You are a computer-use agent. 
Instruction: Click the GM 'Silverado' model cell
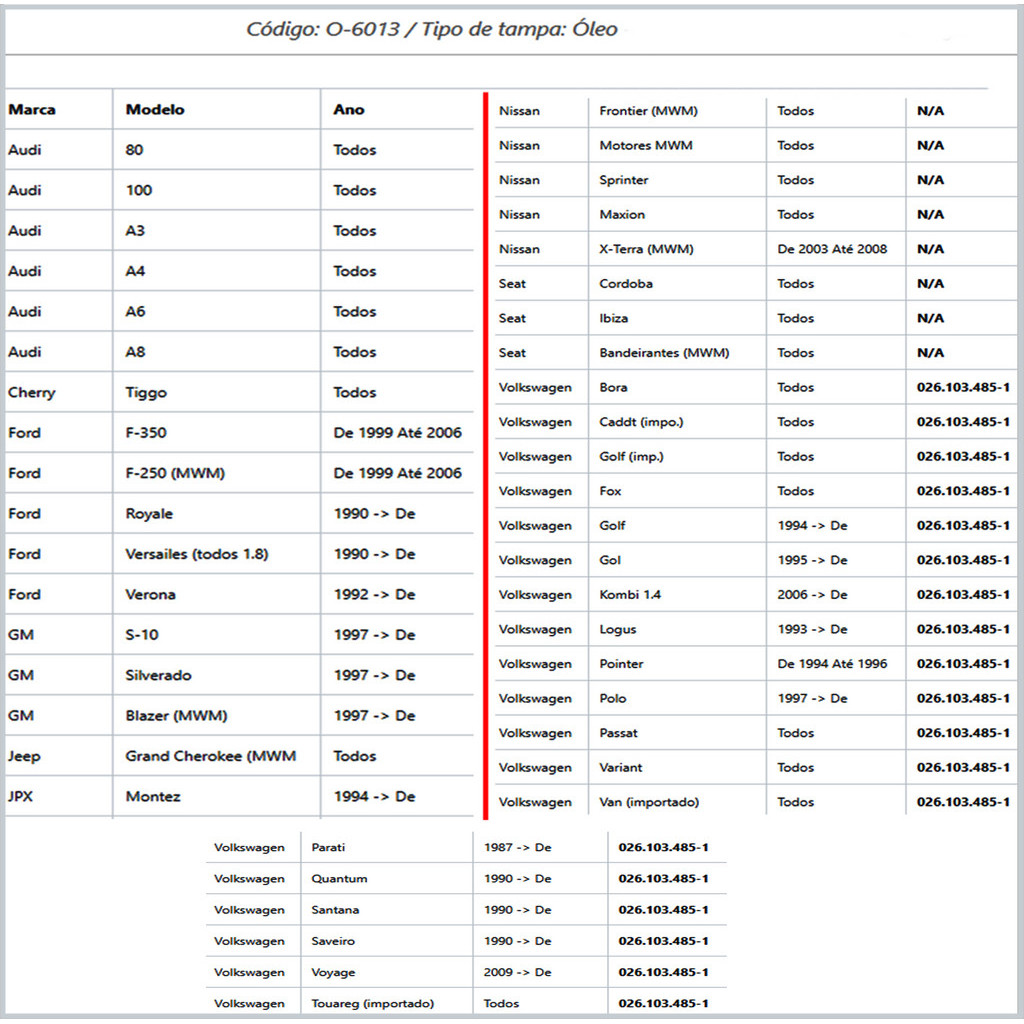point(160,675)
